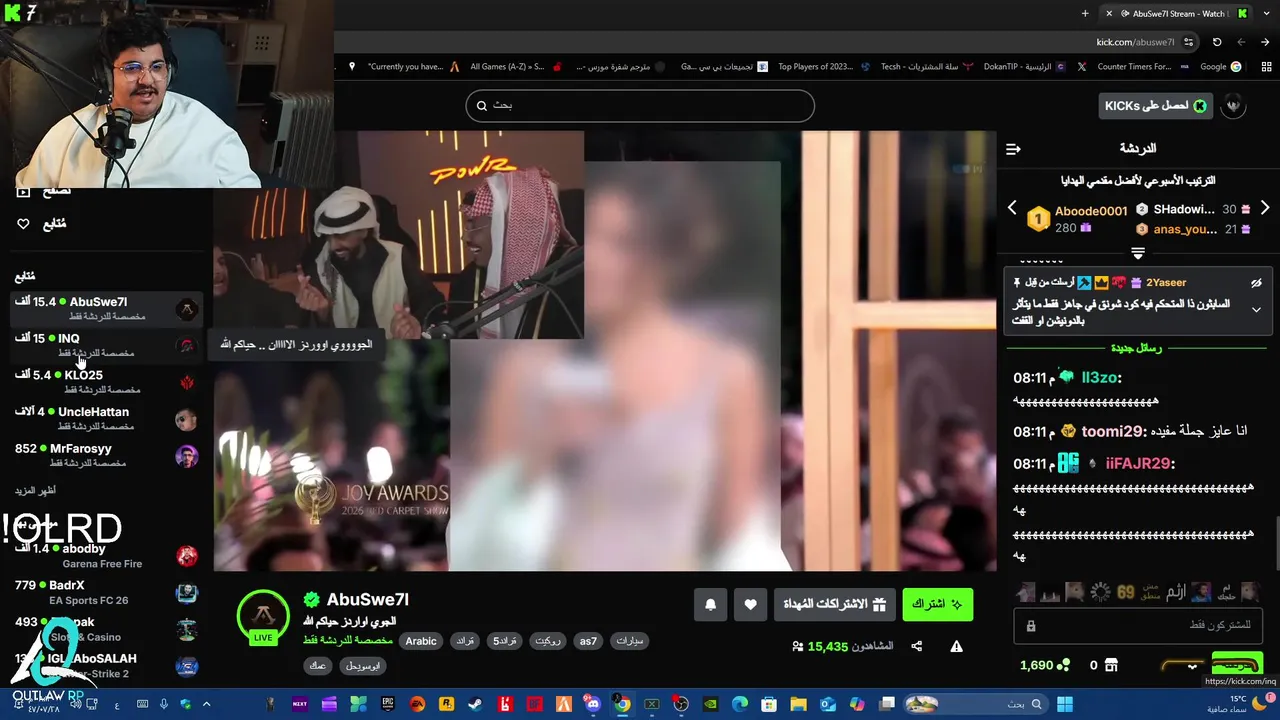Expand hidden system tray icons chevron
Viewport: 1280px width, 720px height.
(x=207, y=704)
